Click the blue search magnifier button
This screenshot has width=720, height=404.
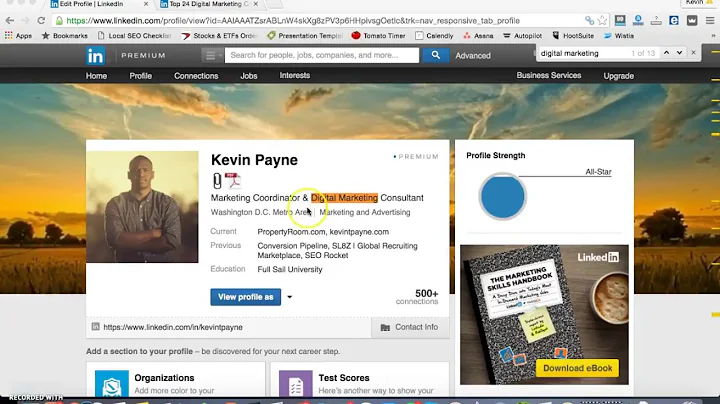[435, 55]
